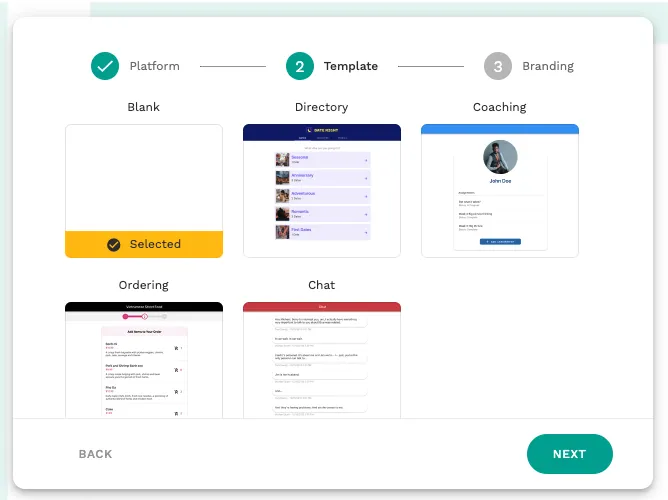This screenshot has width=668, height=500.
Task: Click the pink progress slider in Ordering preview
Action: click(x=135, y=316)
